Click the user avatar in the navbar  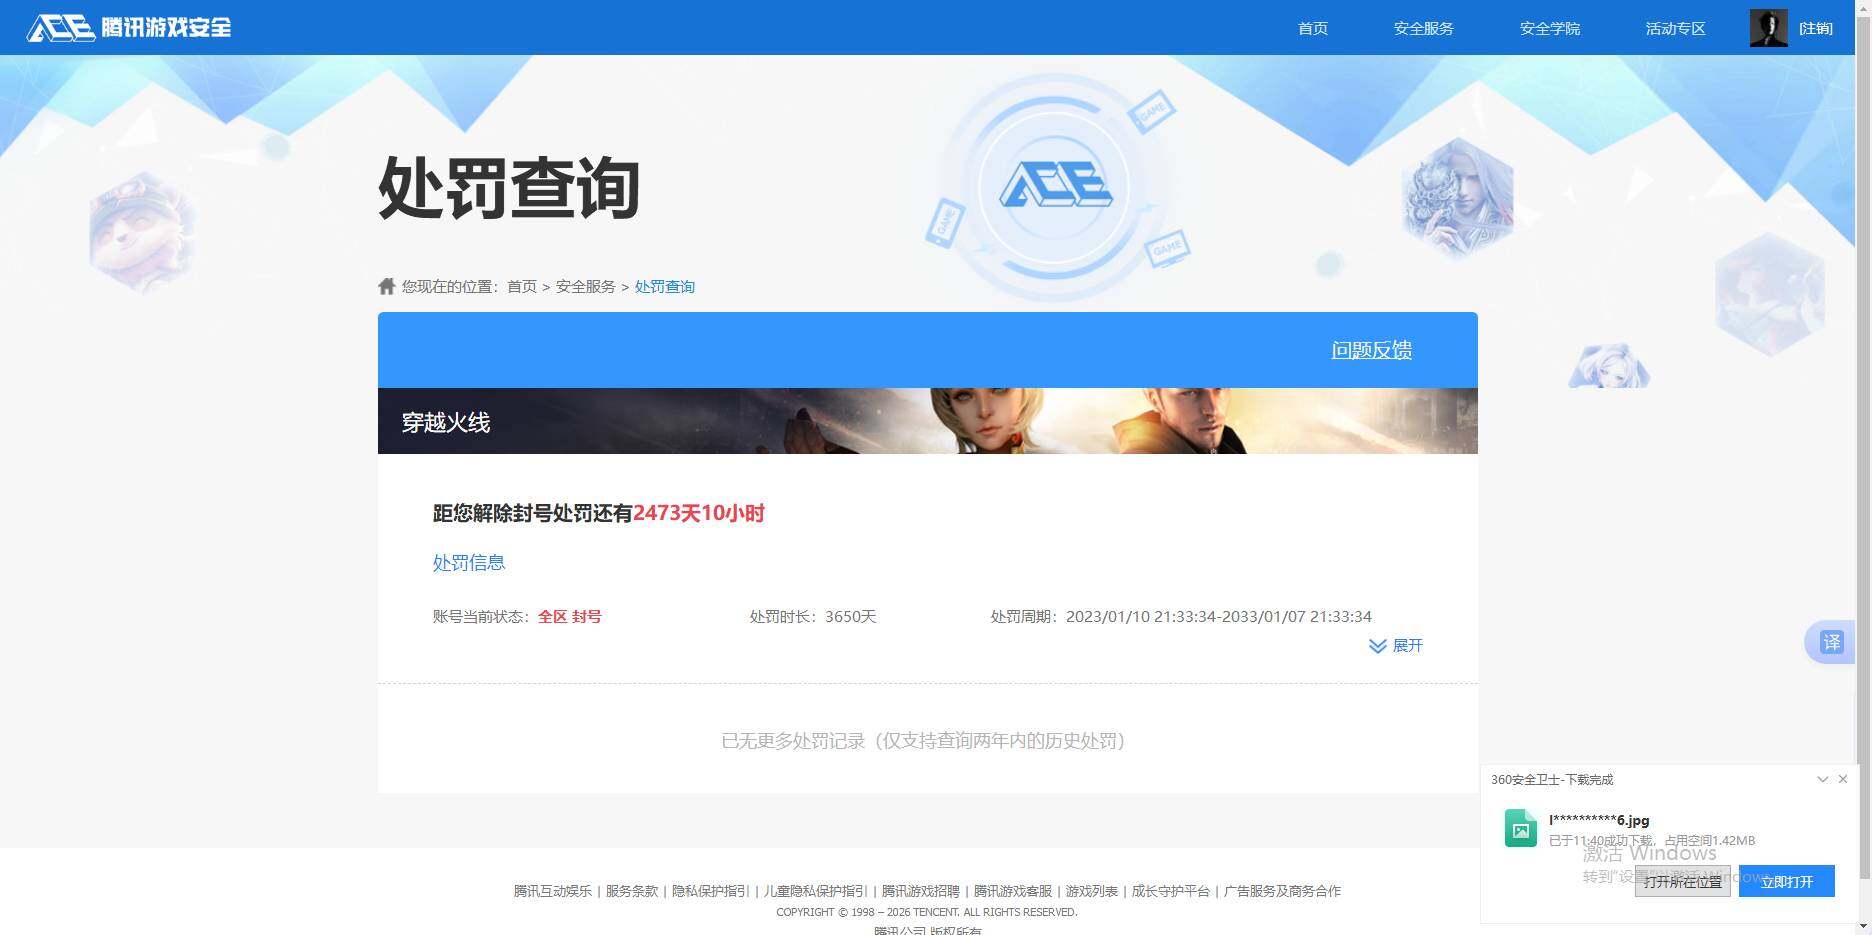[x=1768, y=27]
